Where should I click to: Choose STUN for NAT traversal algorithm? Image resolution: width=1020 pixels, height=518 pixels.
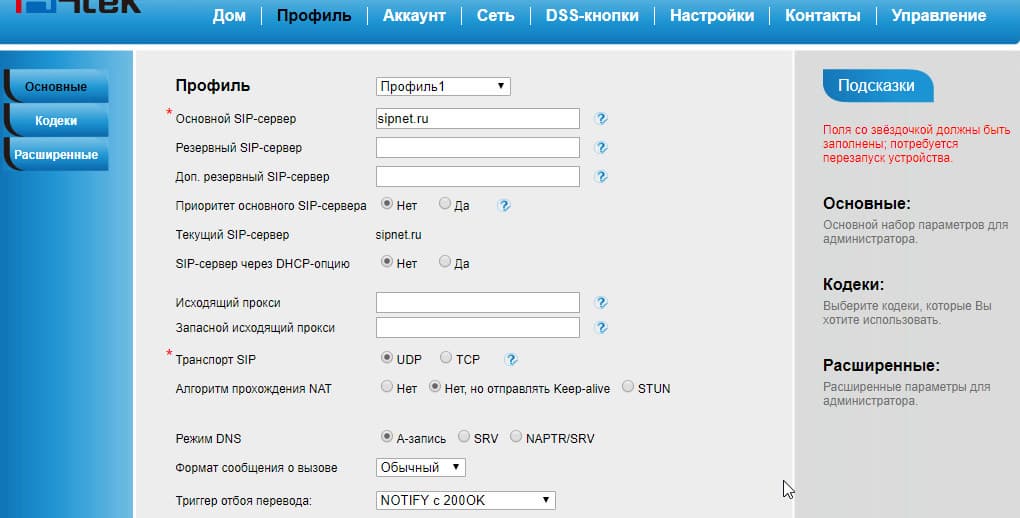click(628, 387)
